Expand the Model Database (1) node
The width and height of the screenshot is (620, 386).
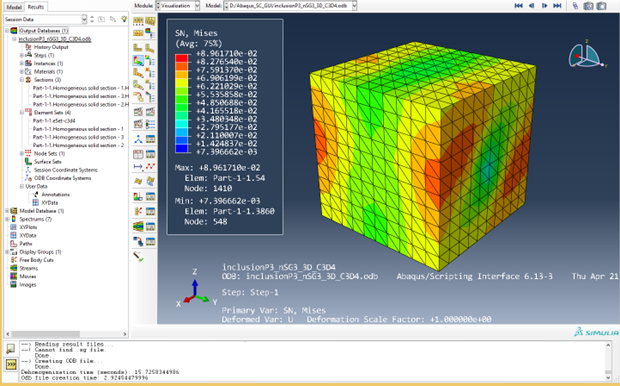7,211
